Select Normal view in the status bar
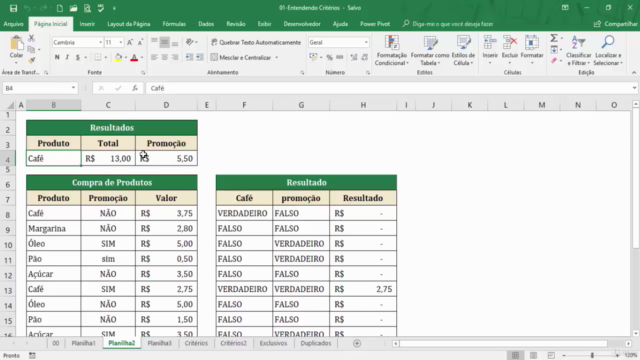This screenshot has height=360, width=640. click(516, 356)
